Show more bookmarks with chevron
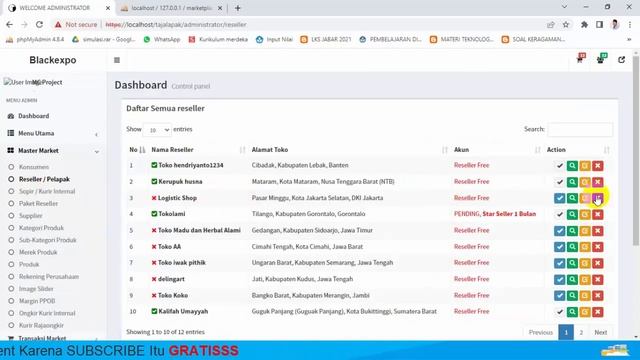 click(x=629, y=40)
